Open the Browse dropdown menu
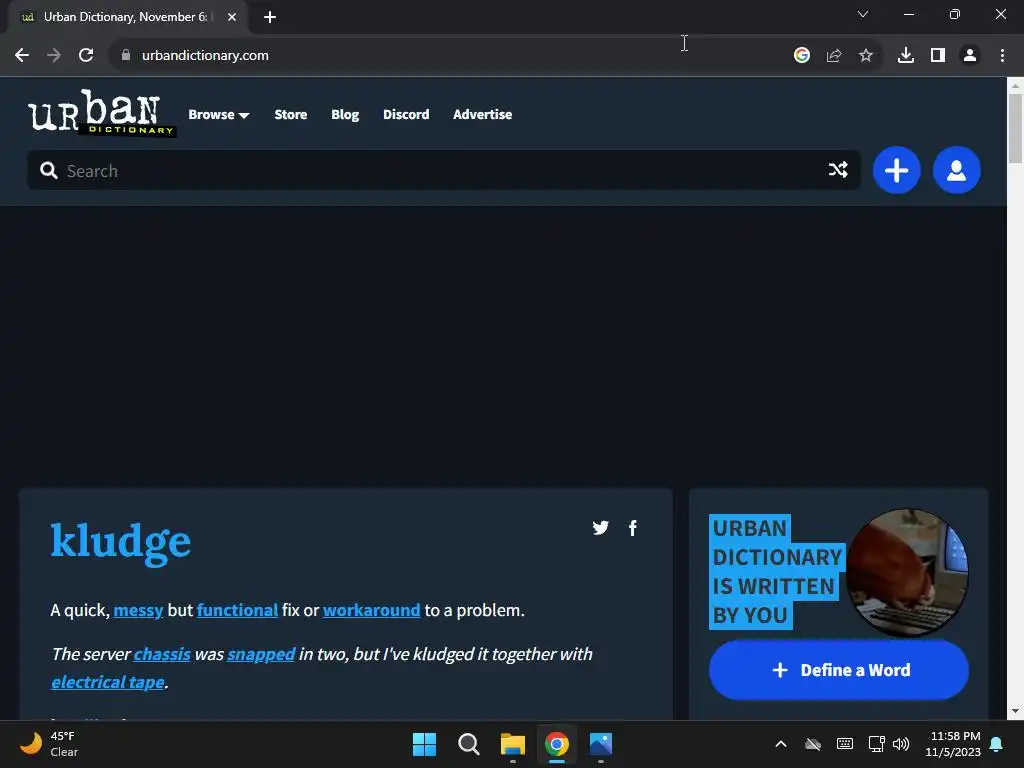This screenshot has width=1024, height=768. (x=219, y=114)
